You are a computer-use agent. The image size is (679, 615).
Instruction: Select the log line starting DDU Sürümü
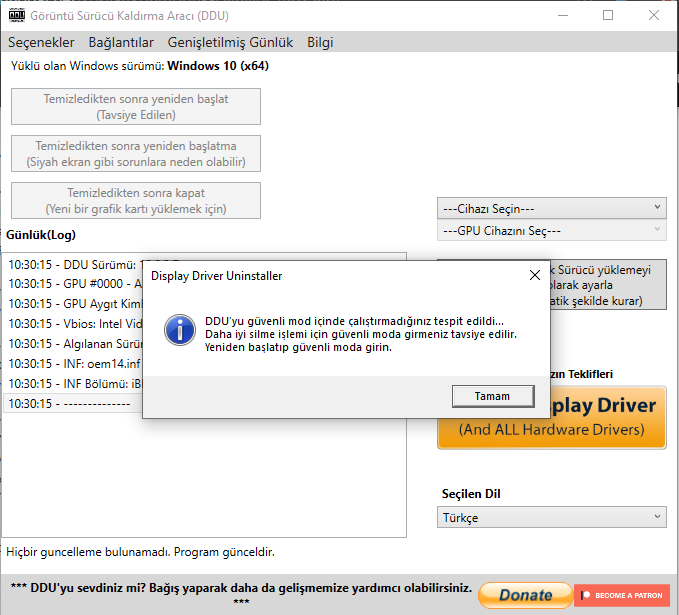coord(75,265)
